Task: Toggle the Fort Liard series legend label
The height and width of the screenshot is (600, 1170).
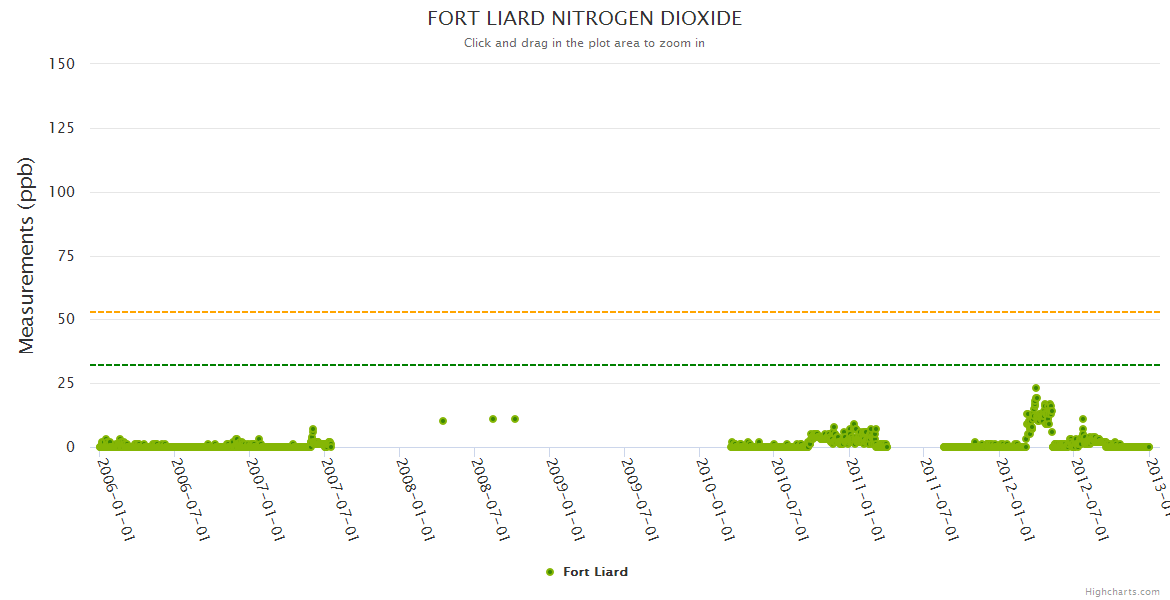Action: [x=595, y=572]
